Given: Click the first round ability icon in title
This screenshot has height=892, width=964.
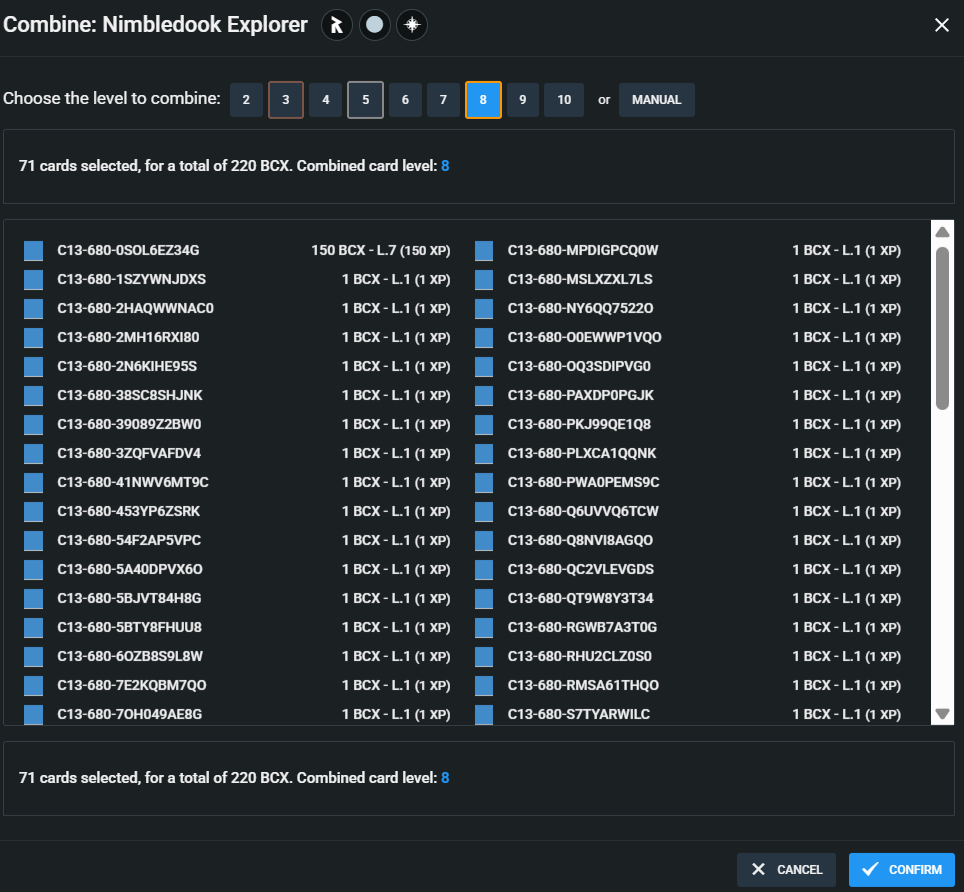Looking at the screenshot, I should 337,25.
